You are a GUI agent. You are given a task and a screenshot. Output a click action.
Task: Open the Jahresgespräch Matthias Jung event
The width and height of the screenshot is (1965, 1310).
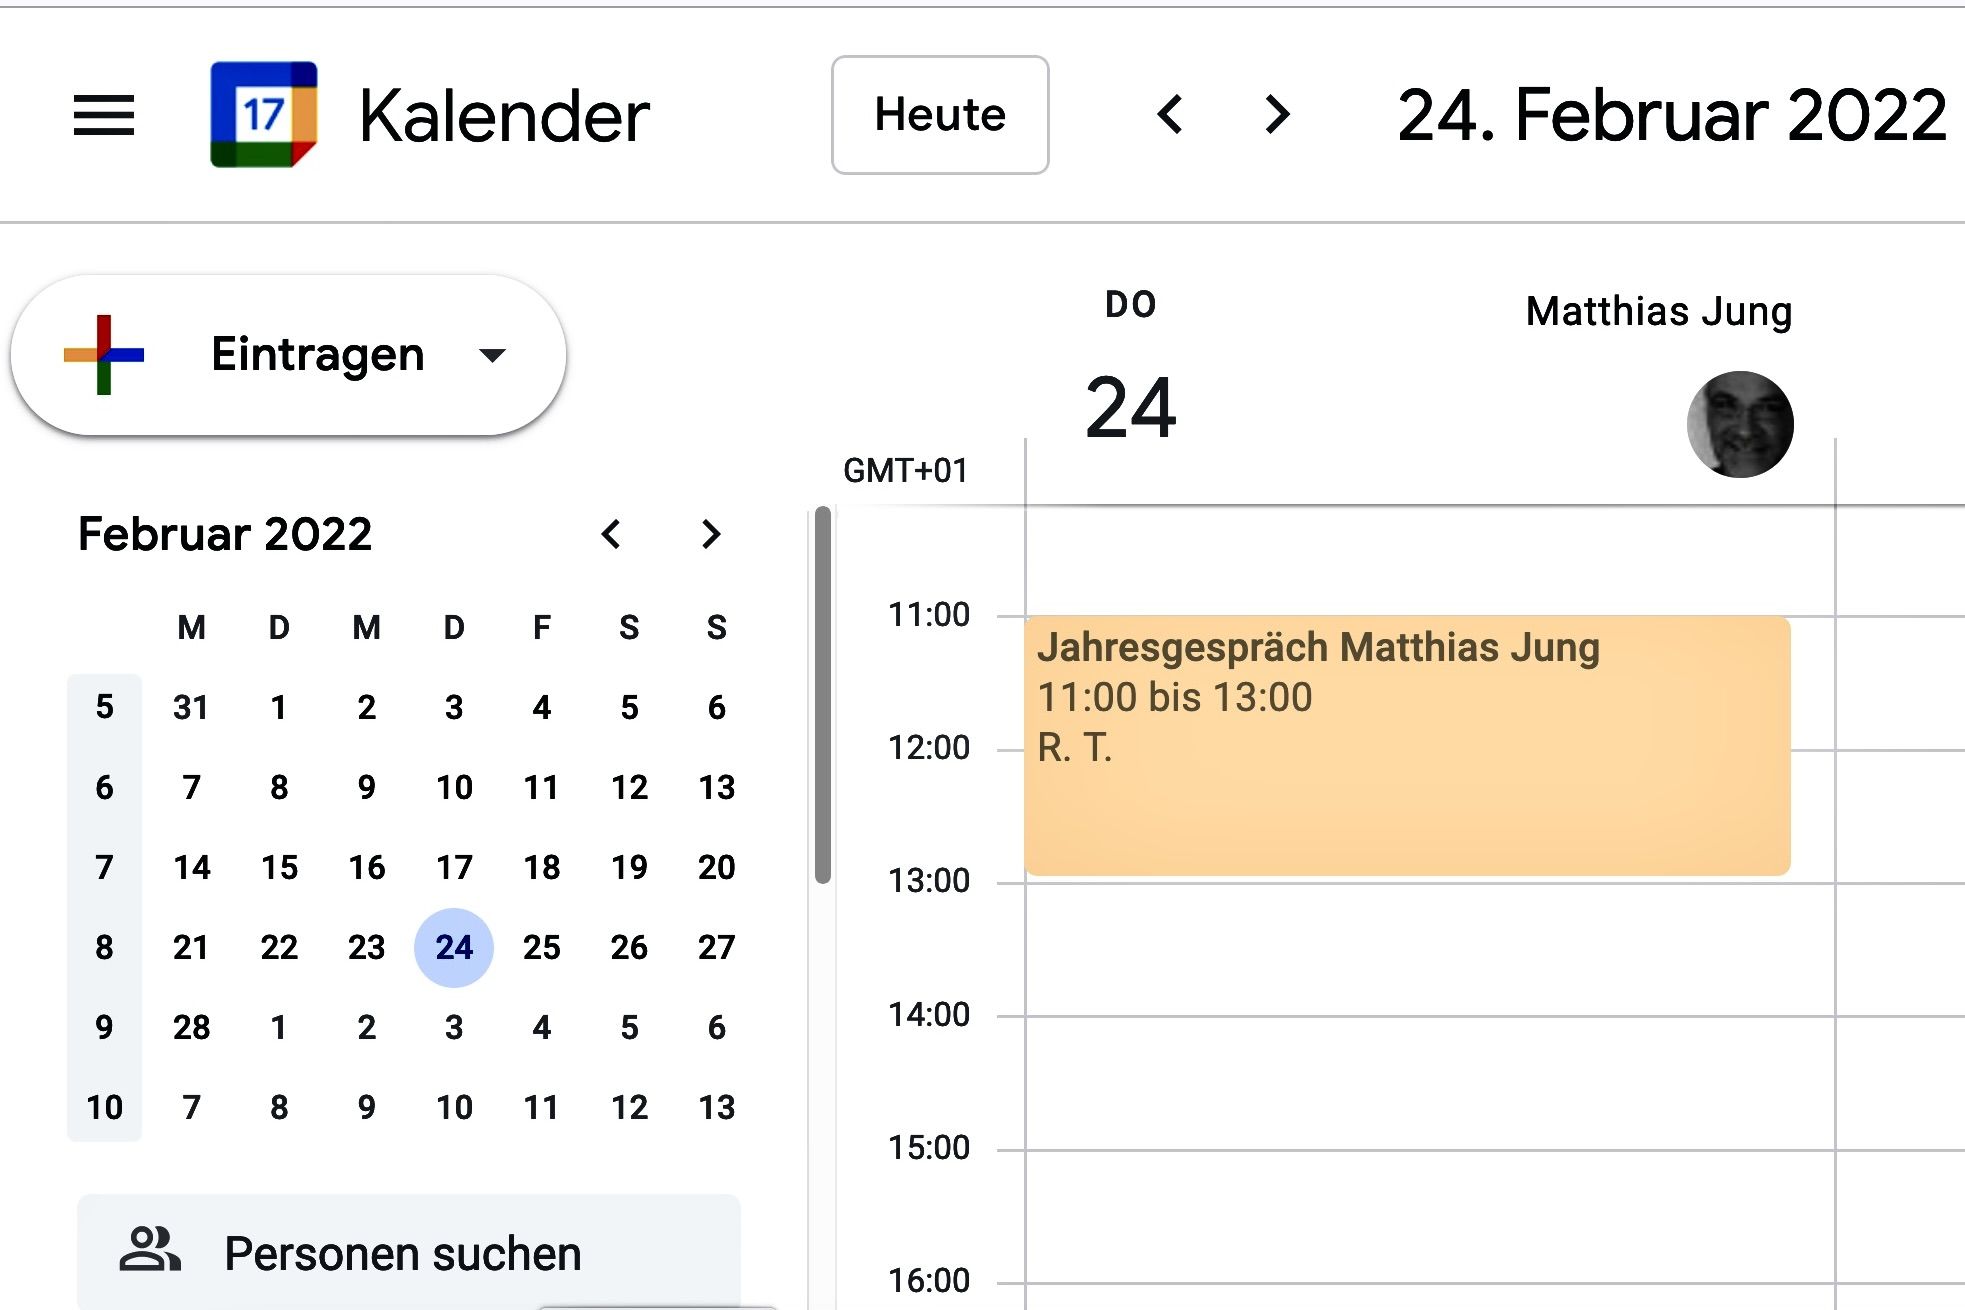pos(1406,745)
